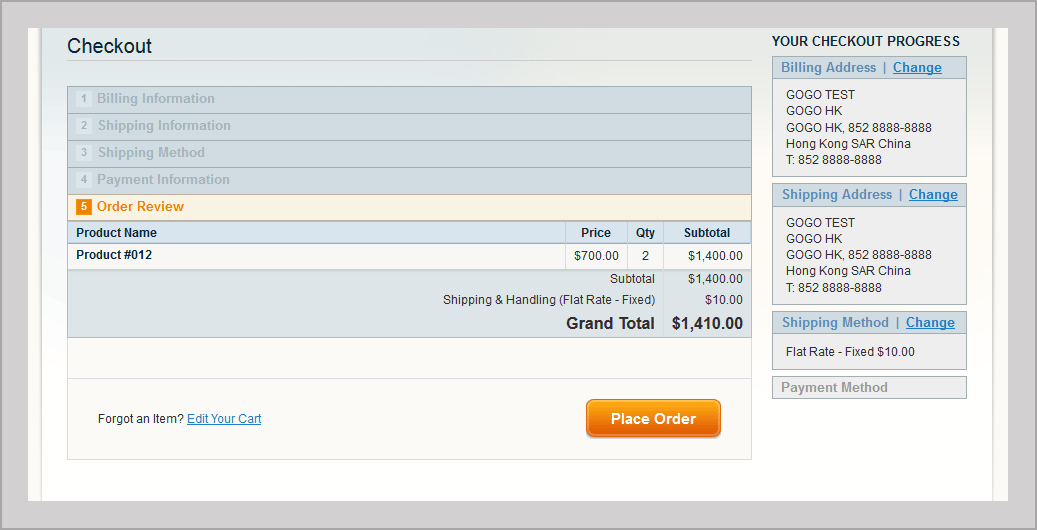Expand the Billing Information step

[x=156, y=99]
